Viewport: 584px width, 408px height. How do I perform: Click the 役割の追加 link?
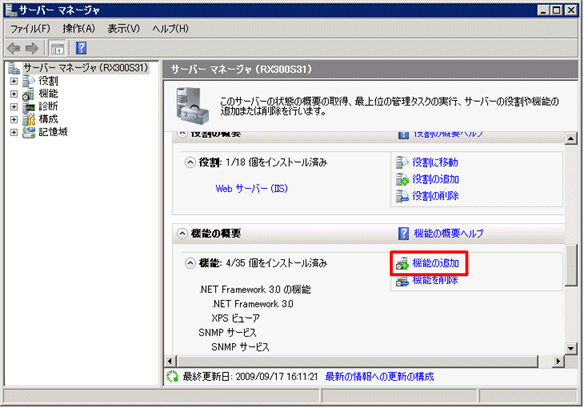click(435, 179)
